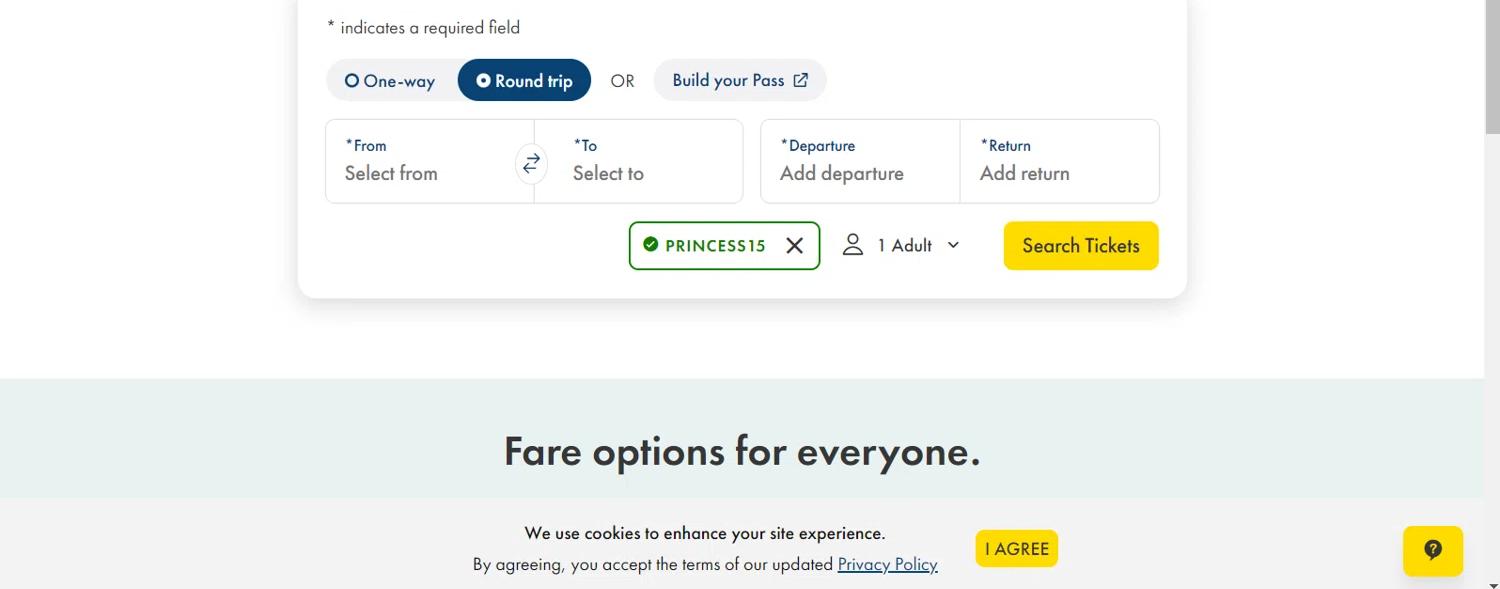
Task: Remove the PRINCESS15 promo code with X
Action: point(795,245)
